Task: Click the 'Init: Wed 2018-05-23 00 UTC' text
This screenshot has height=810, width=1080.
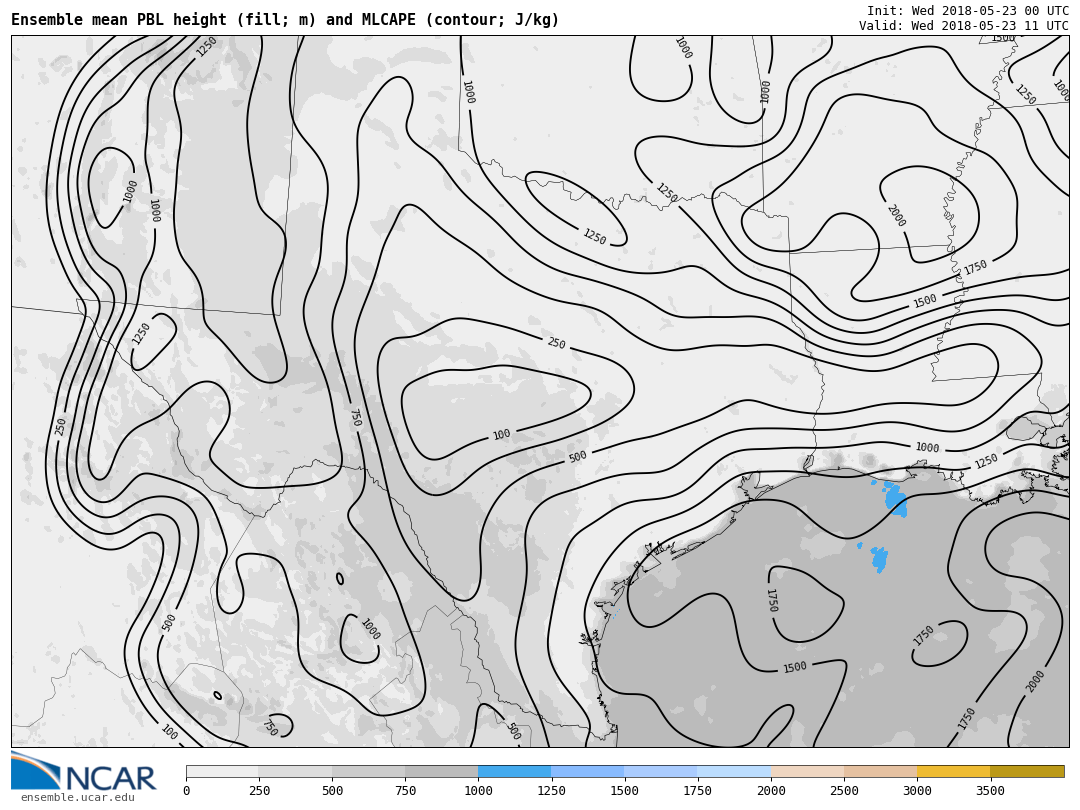Action: pyautogui.click(x=968, y=10)
